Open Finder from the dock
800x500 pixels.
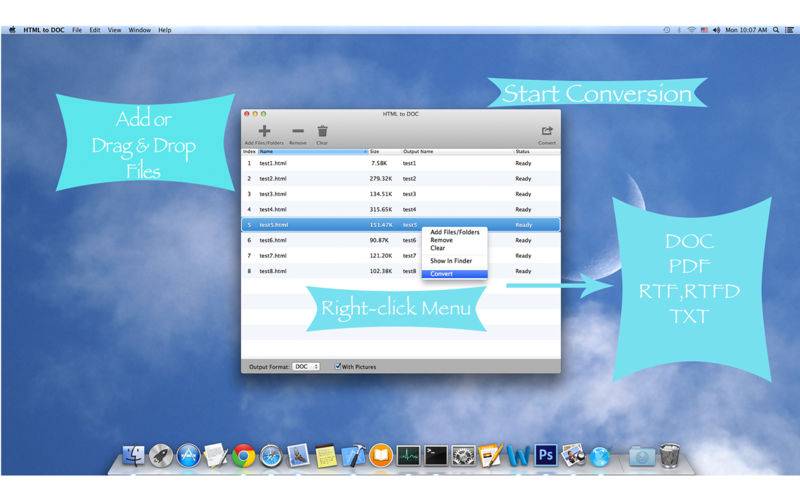[x=133, y=456]
